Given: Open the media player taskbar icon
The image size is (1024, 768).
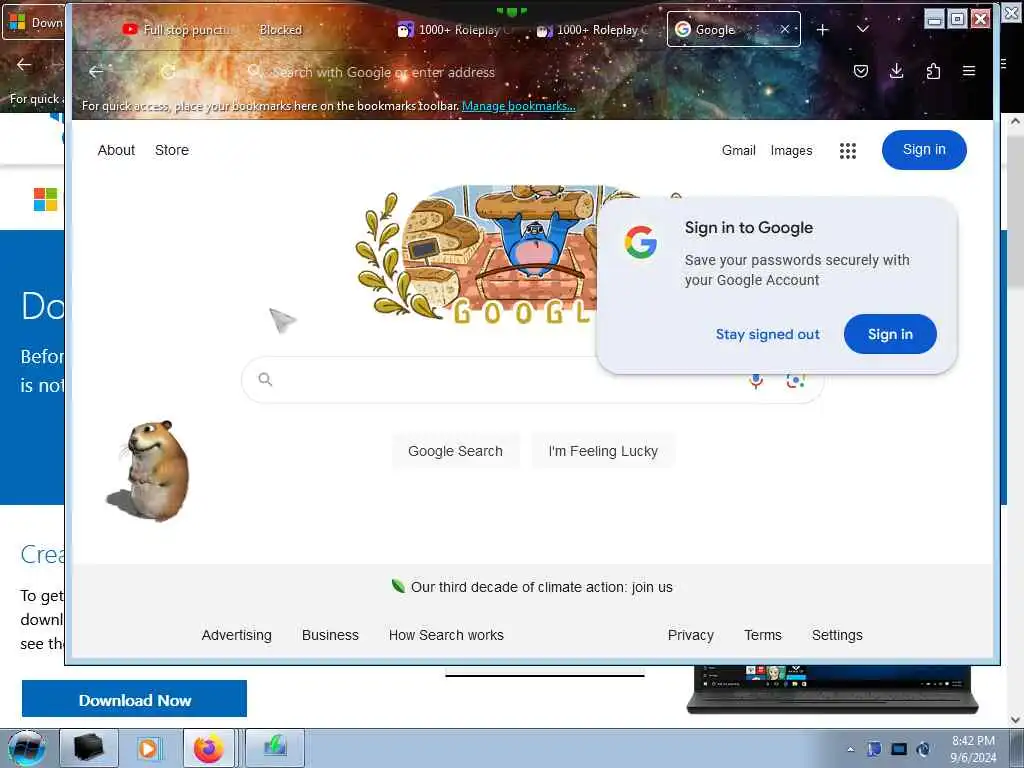Looking at the screenshot, I should point(148,748).
